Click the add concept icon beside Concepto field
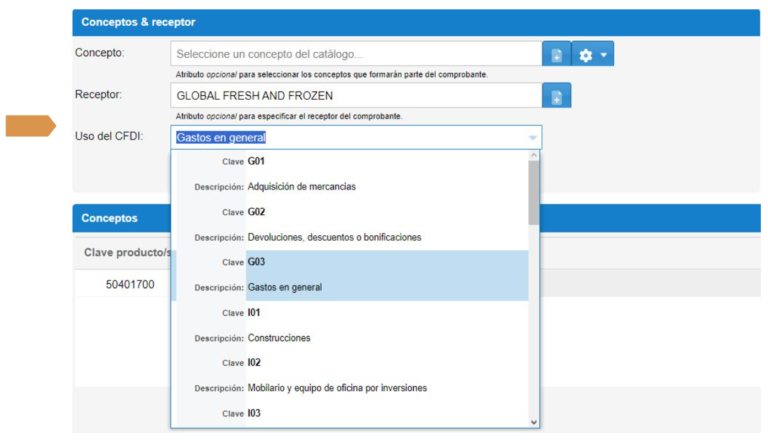Screen dimensions: 768x443 [x=556, y=54]
